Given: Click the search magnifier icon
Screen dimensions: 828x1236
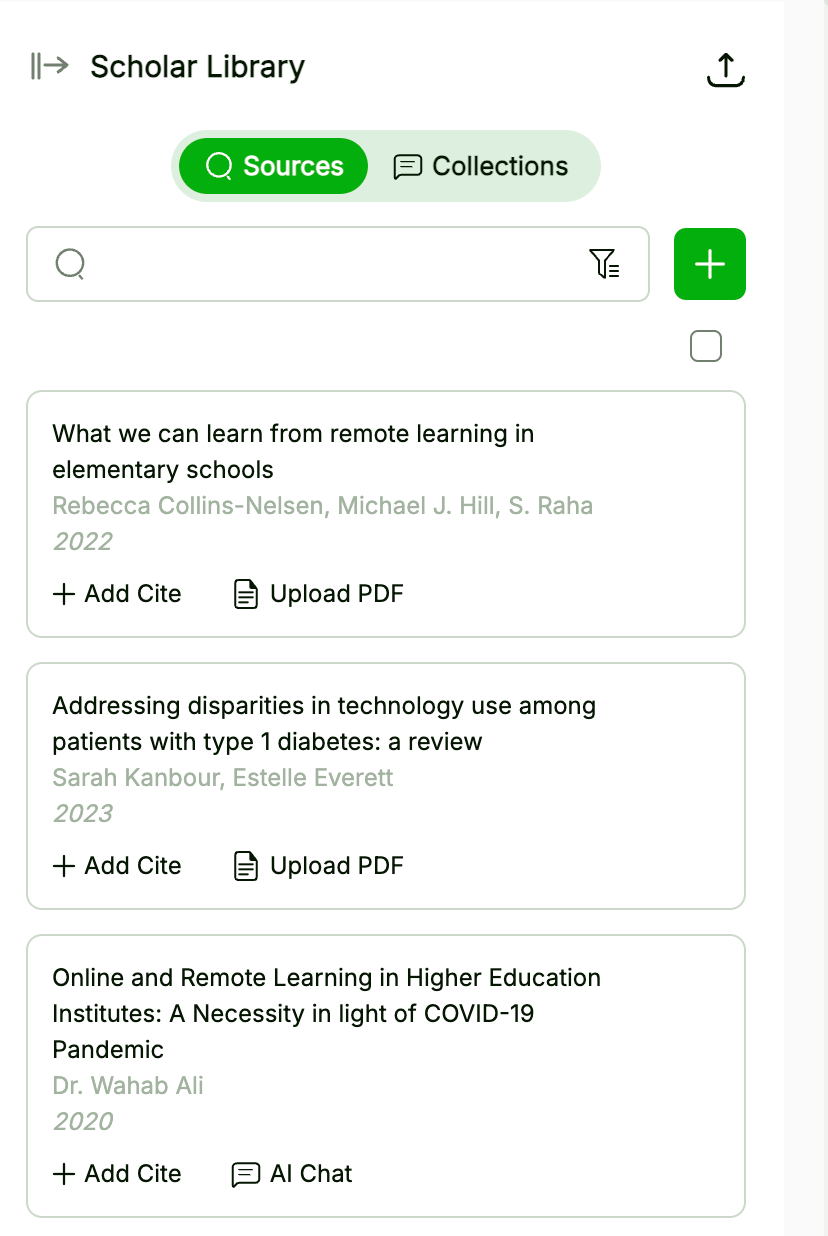Looking at the screenshot, I should click(x=70, y=264).
